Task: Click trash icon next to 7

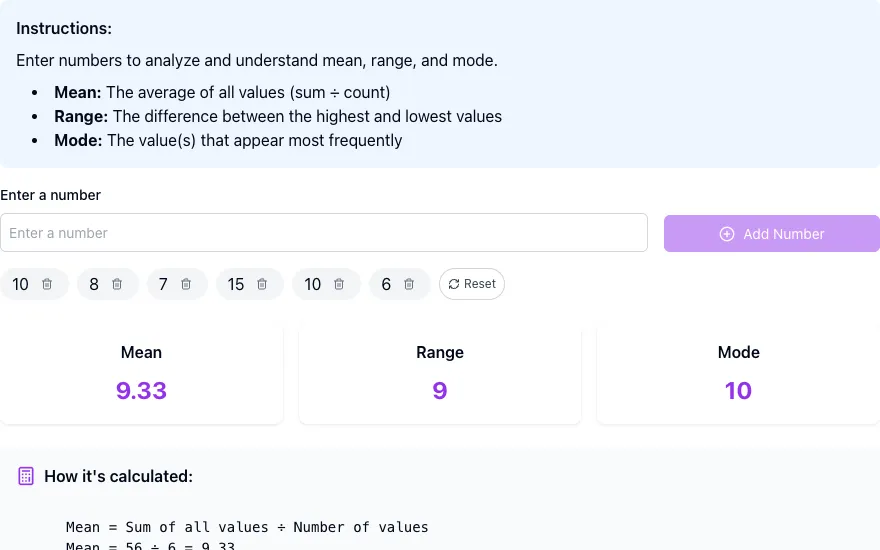Action: [186, 285]
